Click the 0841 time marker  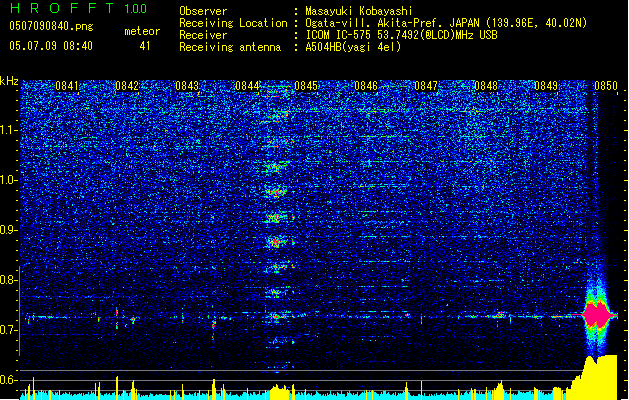(x=67, y=86)
